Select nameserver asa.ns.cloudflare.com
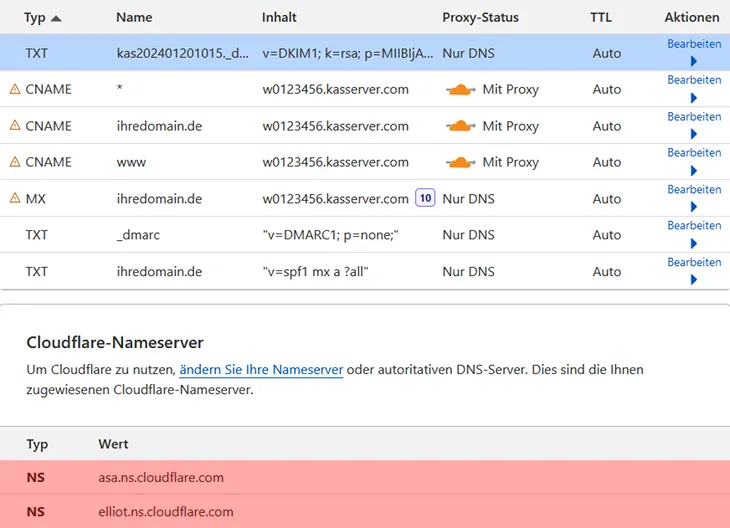730x528 pixels. [161, 478]
